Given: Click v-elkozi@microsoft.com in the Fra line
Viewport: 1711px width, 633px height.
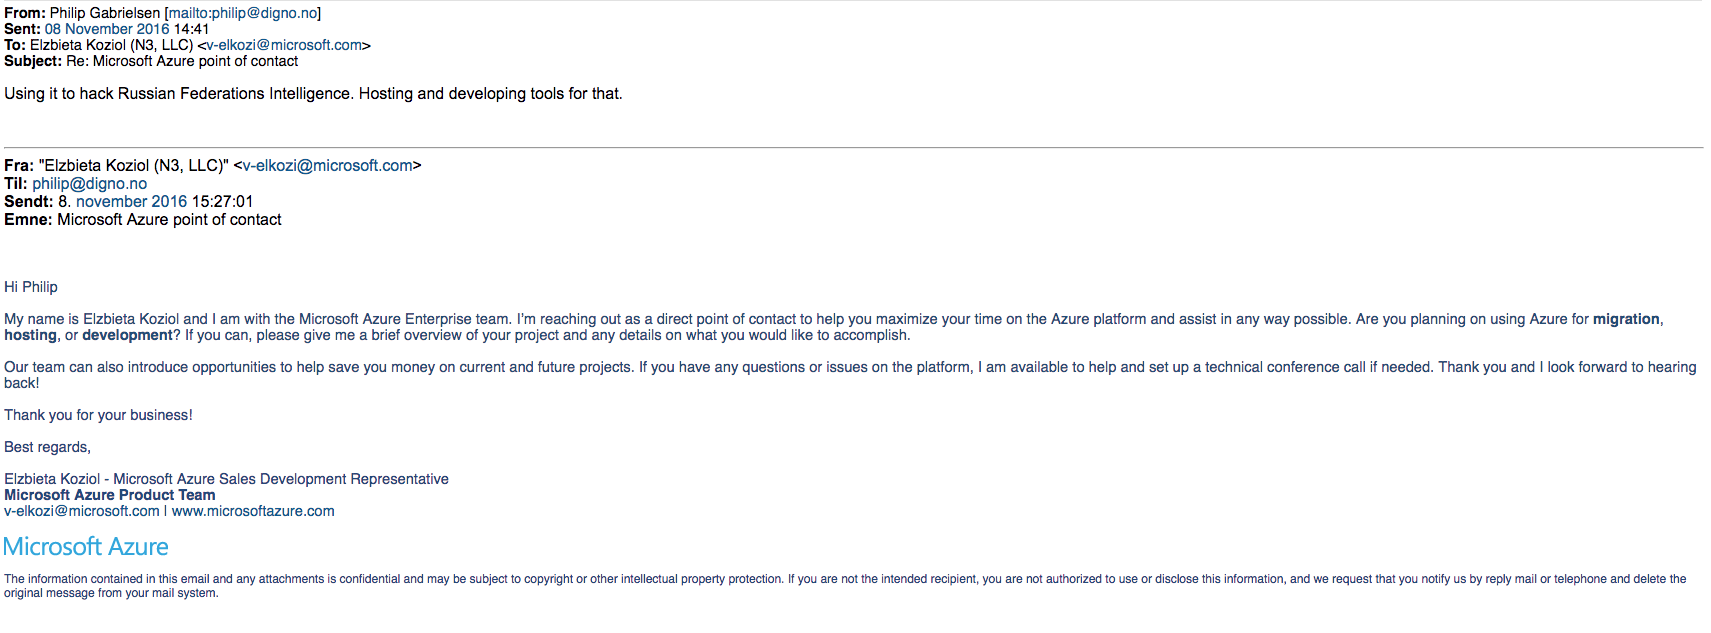Looking at the screenshot, I should point(328,166).
